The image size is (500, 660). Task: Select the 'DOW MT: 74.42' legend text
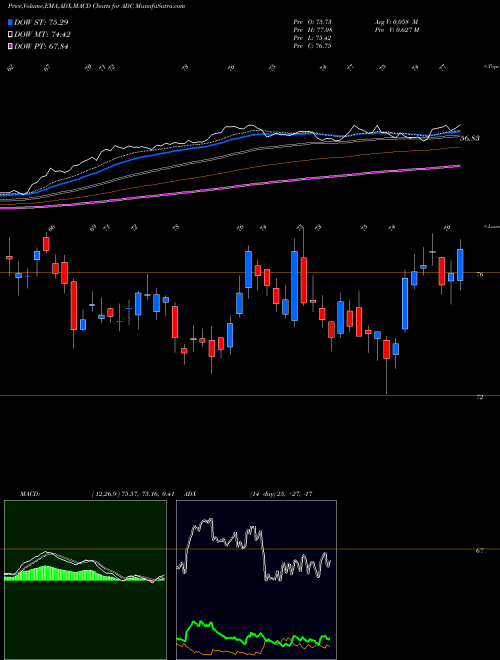42,35
